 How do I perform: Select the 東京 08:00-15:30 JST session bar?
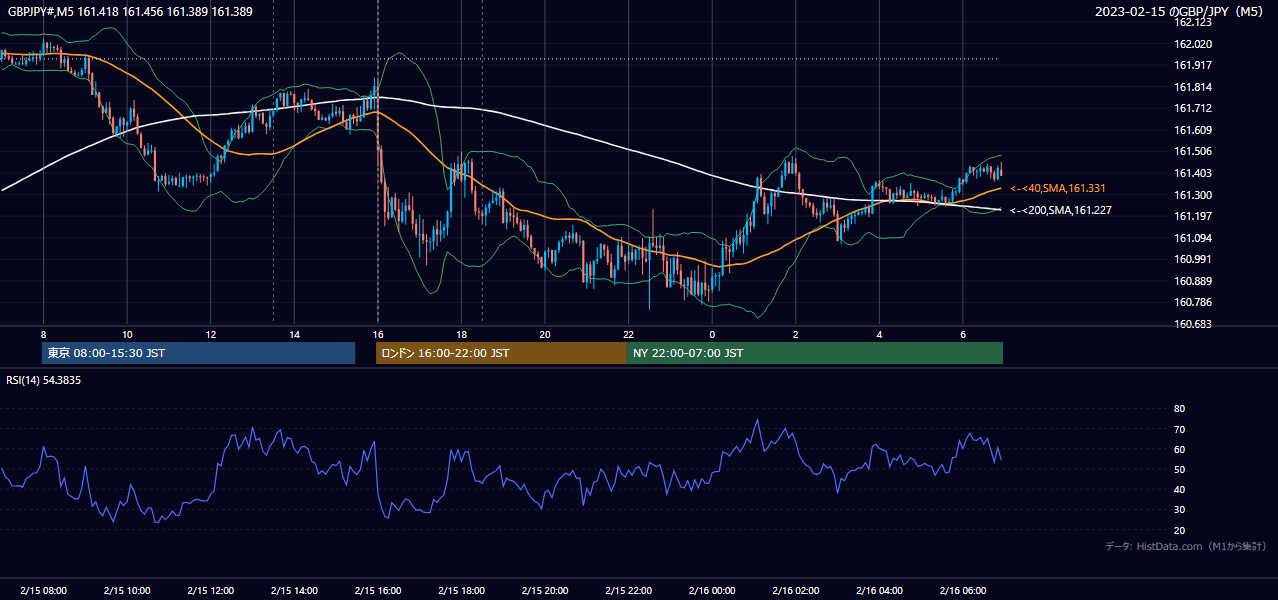coord(198,353)
